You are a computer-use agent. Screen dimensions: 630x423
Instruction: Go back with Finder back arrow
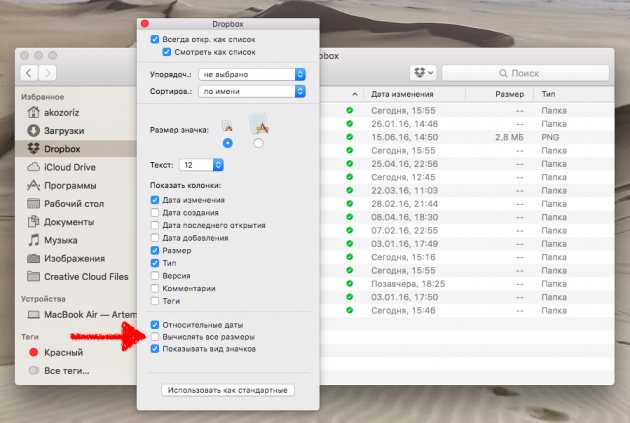(x=29, y=73)
